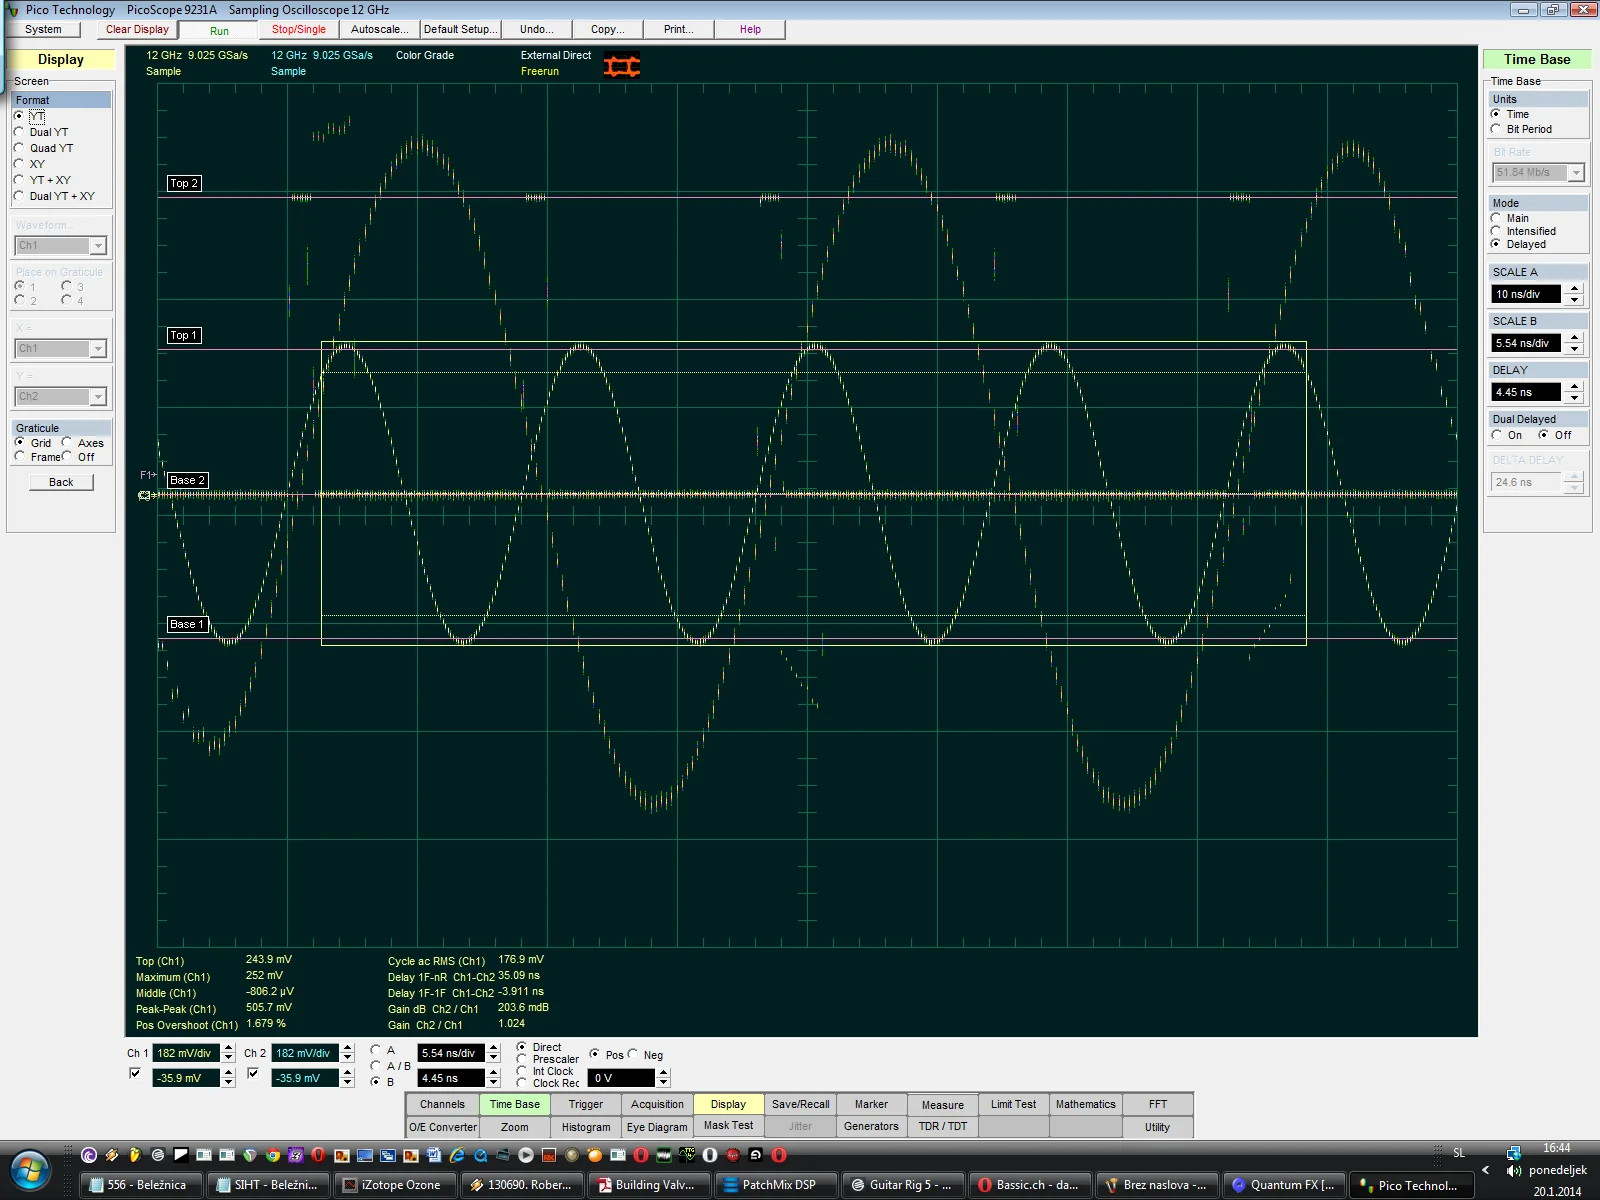1600x1200 pixels.
Task: Select the Intensified time base mode
Action: point(1496,231)
